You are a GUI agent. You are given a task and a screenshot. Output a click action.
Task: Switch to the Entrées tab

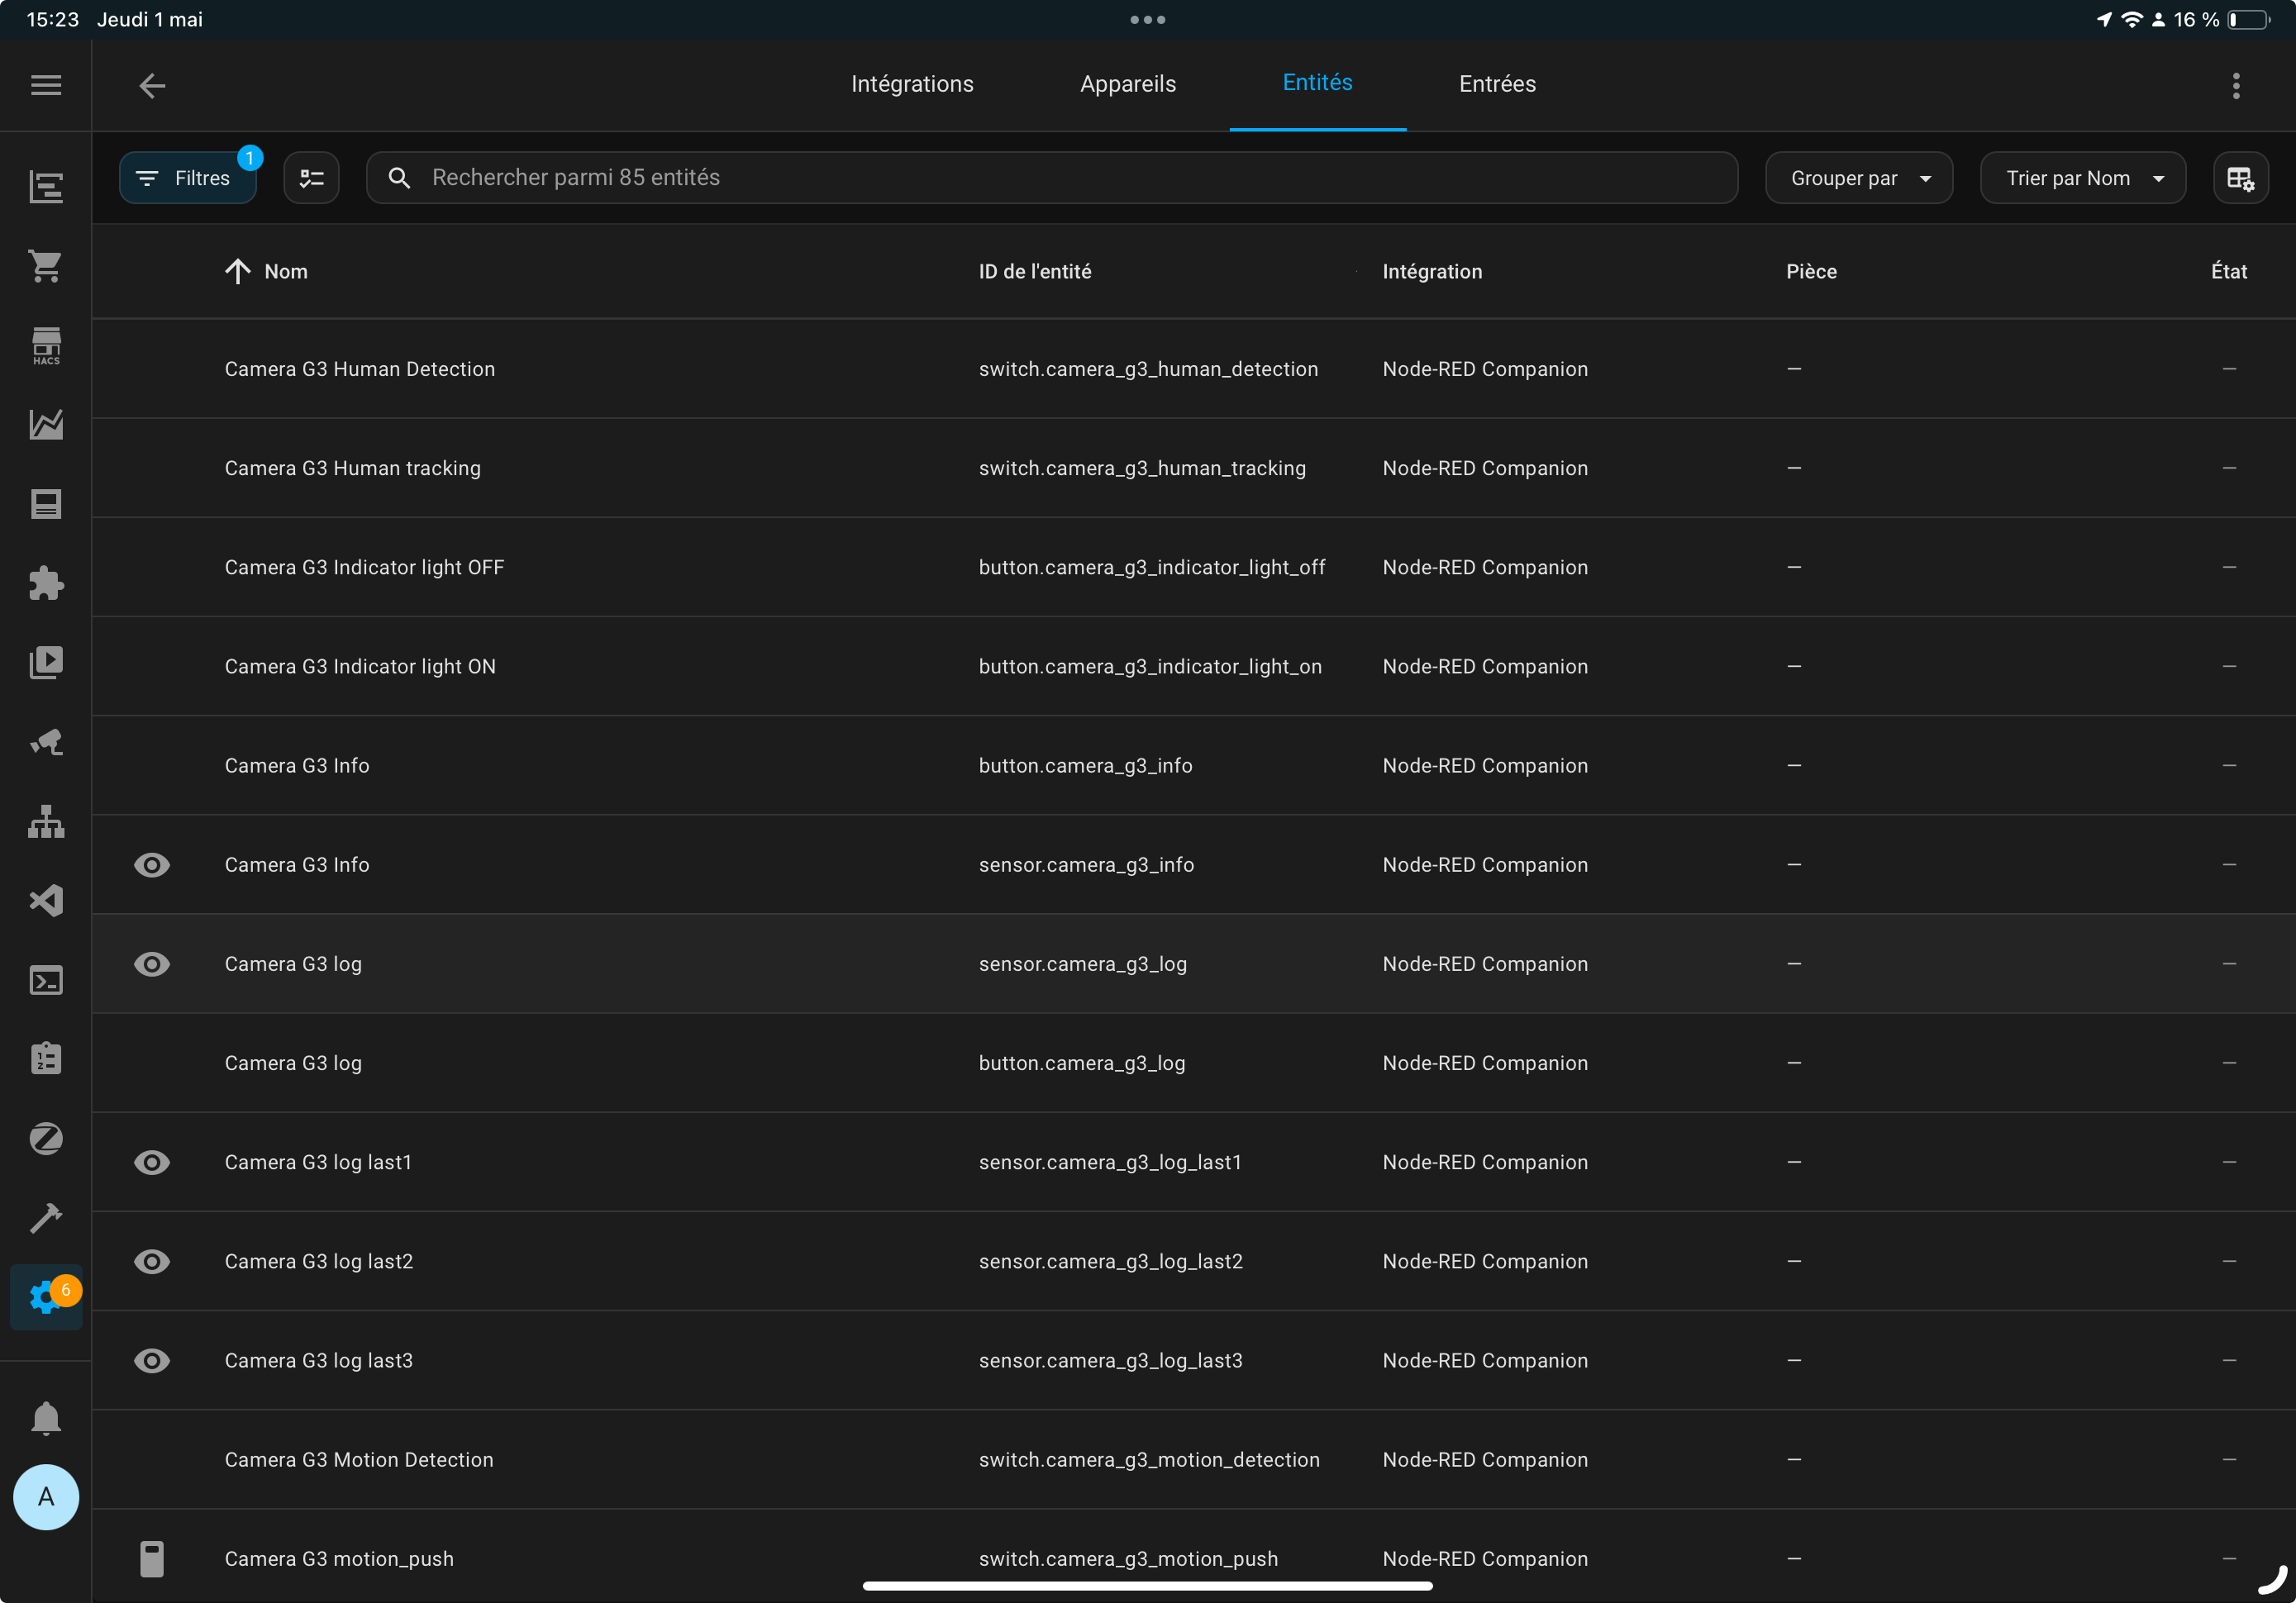click(1497, 84)
